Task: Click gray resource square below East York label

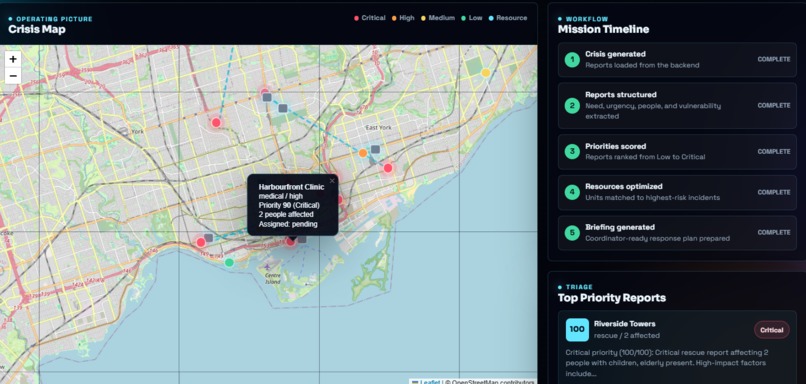Action: (375, 149)
